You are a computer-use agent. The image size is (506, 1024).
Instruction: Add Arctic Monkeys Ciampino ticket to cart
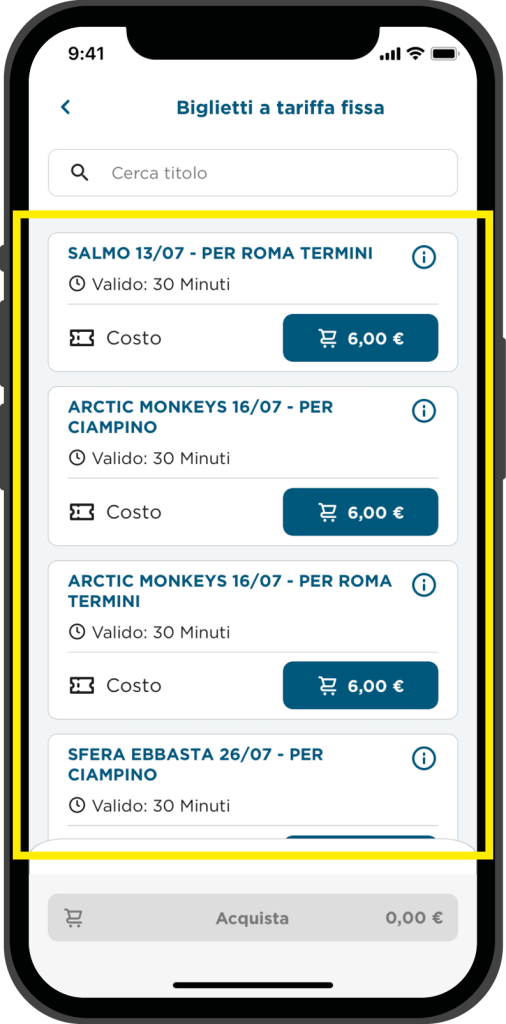[360, 512]
